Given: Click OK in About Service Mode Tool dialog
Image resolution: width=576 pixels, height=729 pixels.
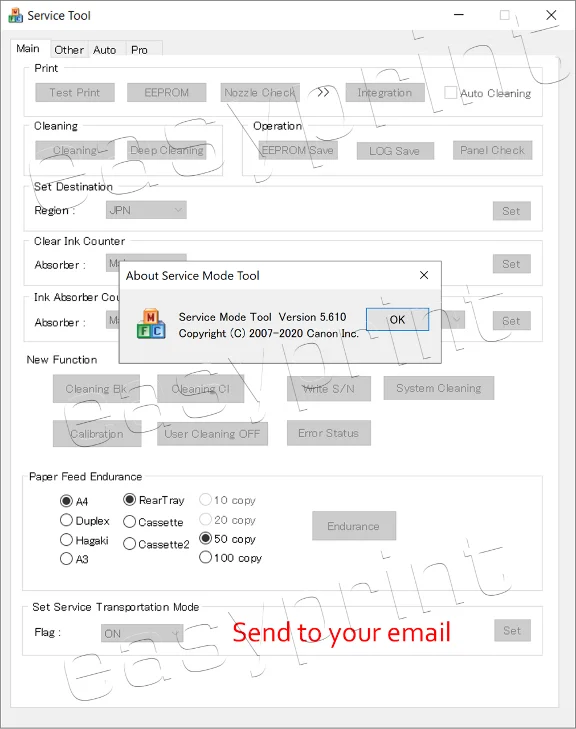Looking at the screenshot, I should (397, 319).
